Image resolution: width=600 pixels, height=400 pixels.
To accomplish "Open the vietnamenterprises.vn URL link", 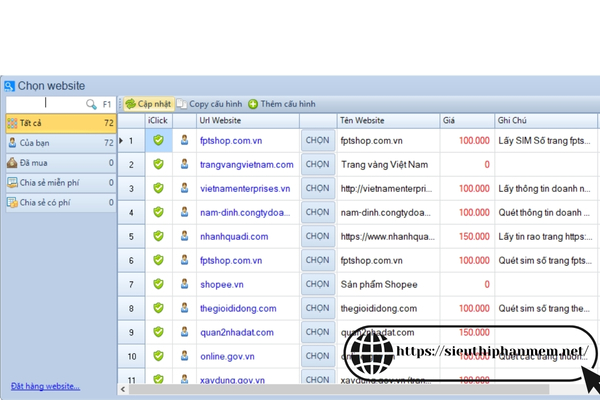I will (245, 189).
